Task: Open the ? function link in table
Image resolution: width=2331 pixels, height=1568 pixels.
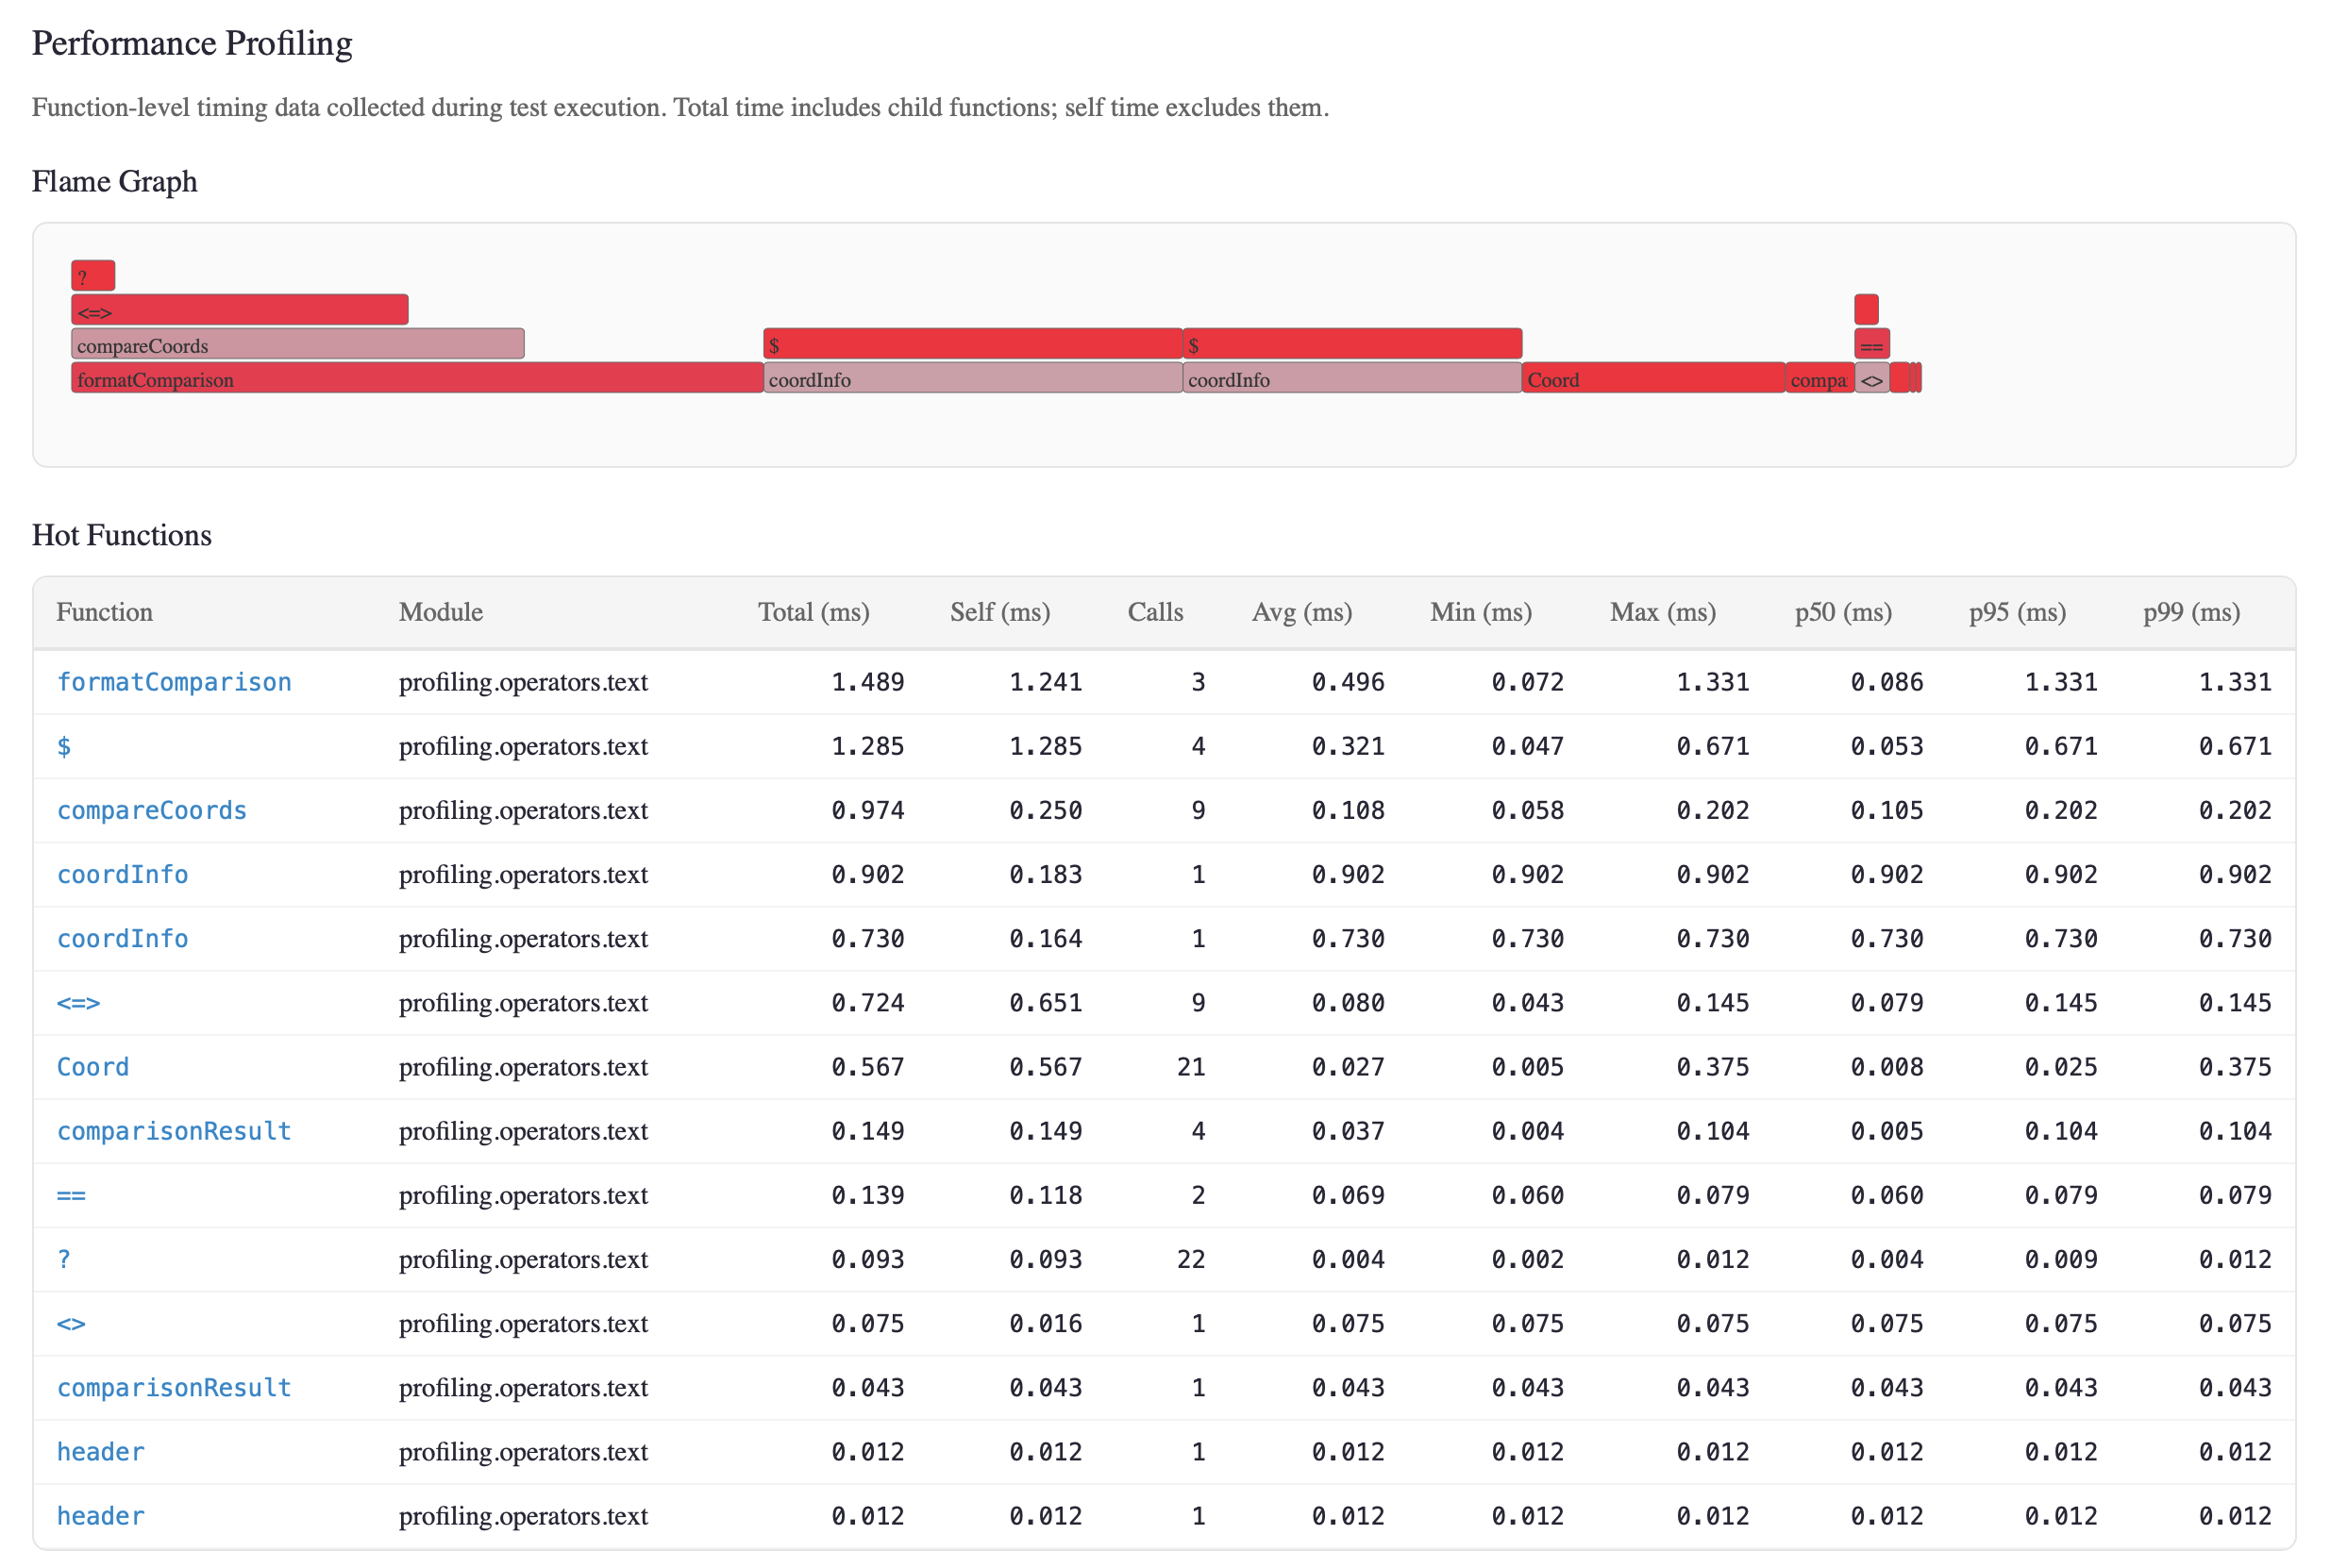Action: point(64,1259)
